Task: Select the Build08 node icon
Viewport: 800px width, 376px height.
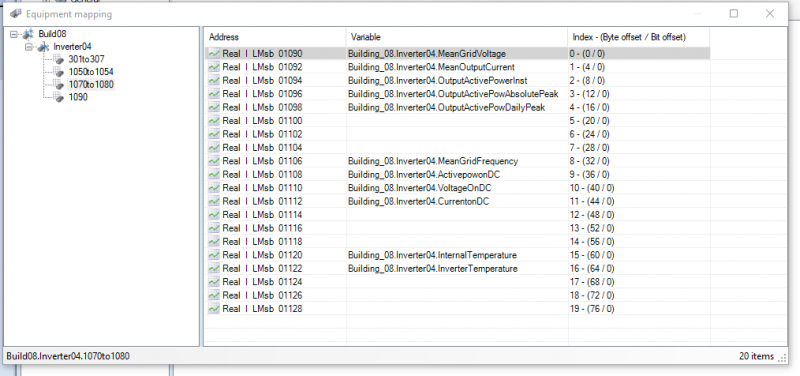Action: 28,34
